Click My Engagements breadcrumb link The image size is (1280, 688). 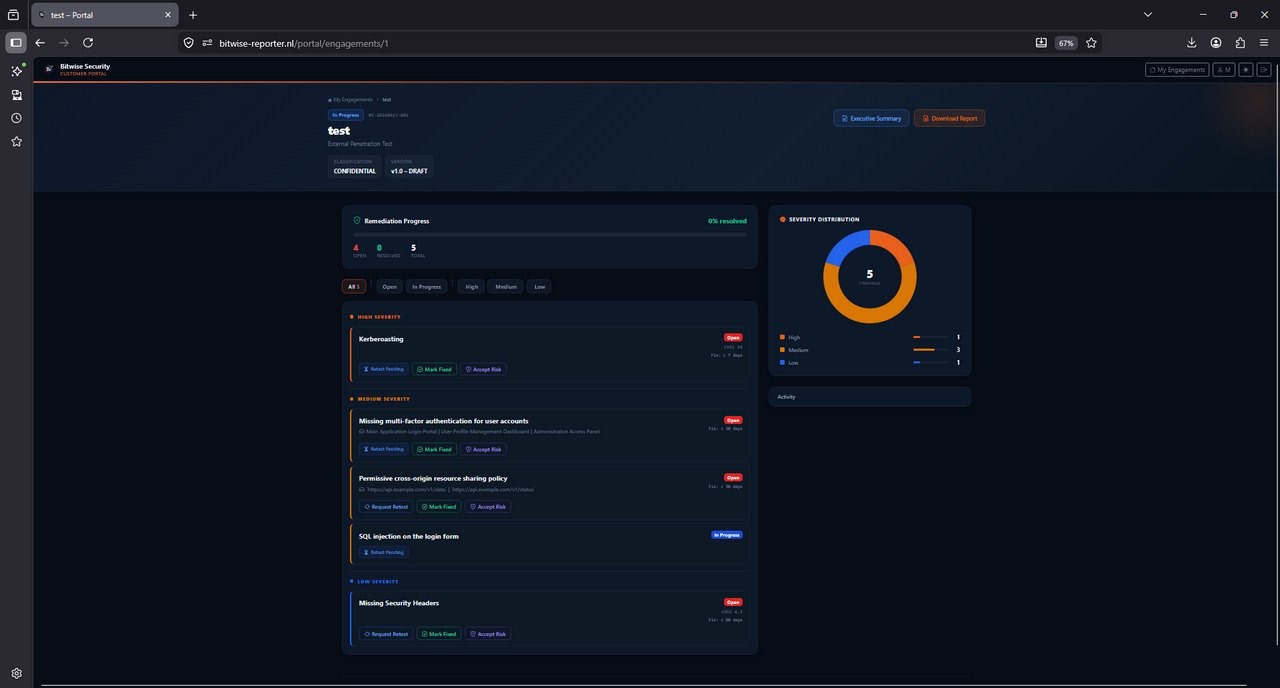coord(353,100)
